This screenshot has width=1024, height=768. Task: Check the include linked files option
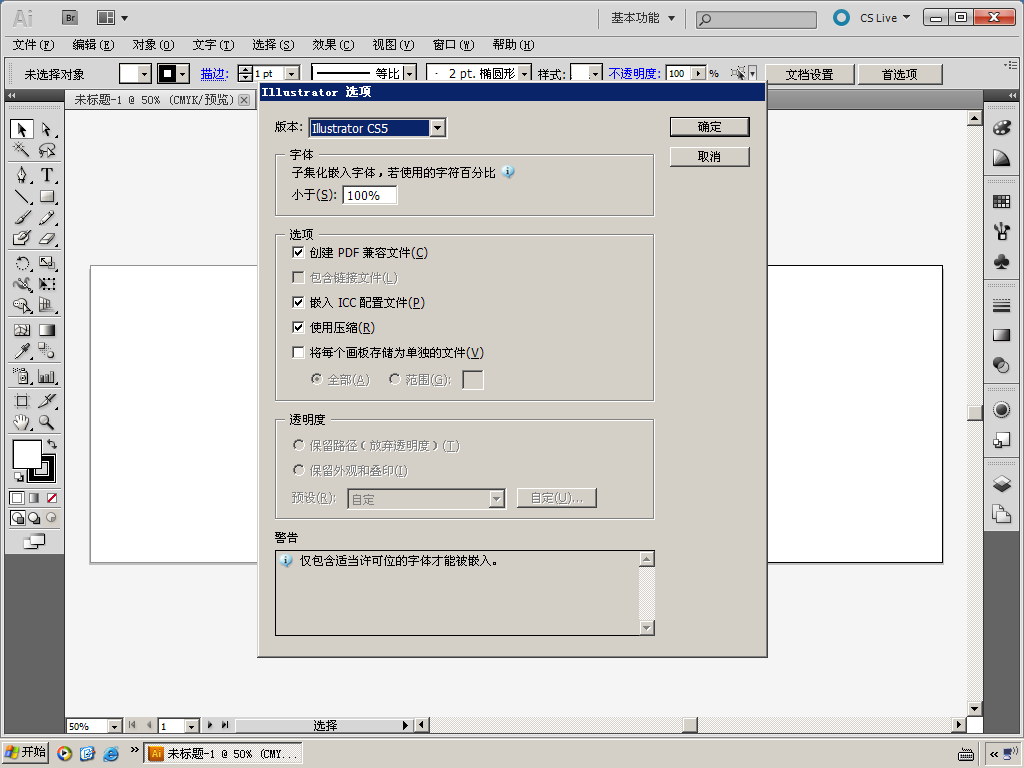(x=298, y=278)
